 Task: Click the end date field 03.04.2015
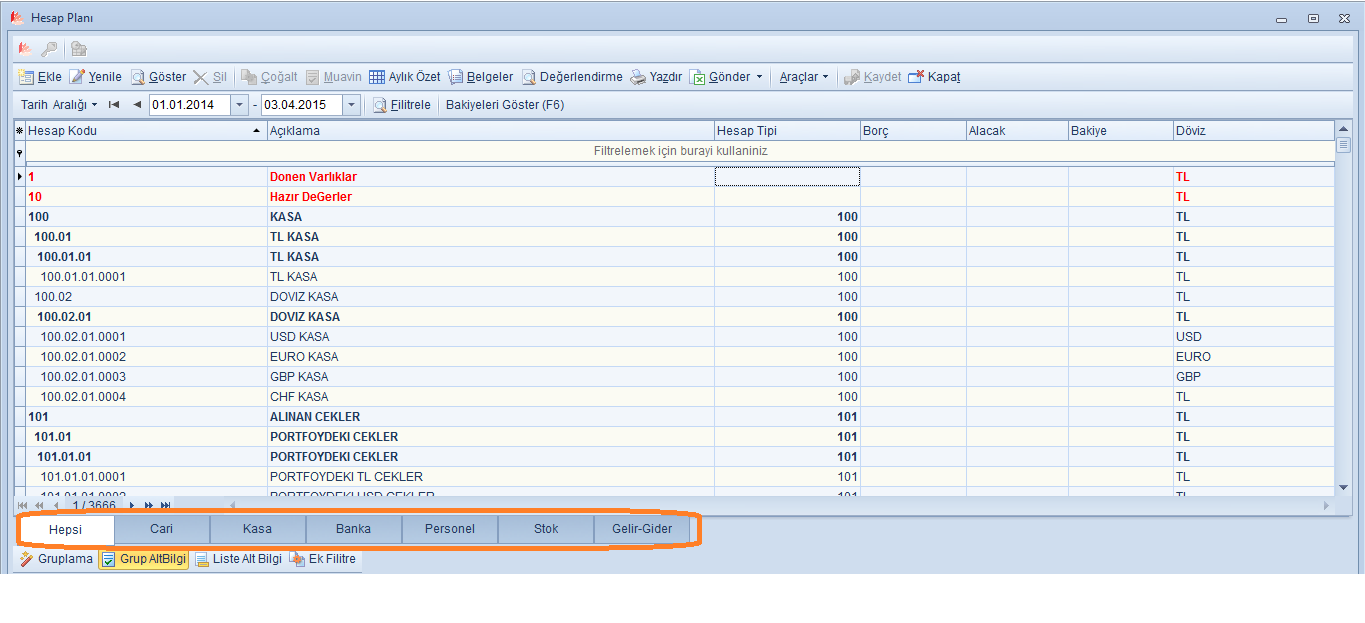301,105
